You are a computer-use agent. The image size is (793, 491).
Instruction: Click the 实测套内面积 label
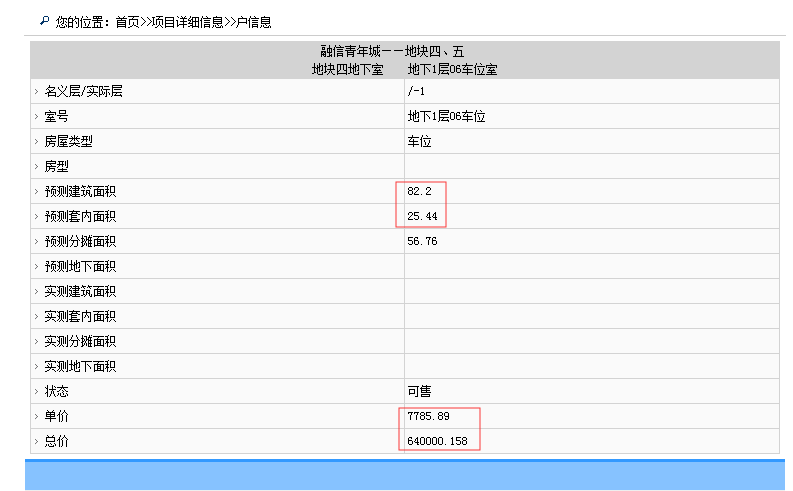pos(80,317)
